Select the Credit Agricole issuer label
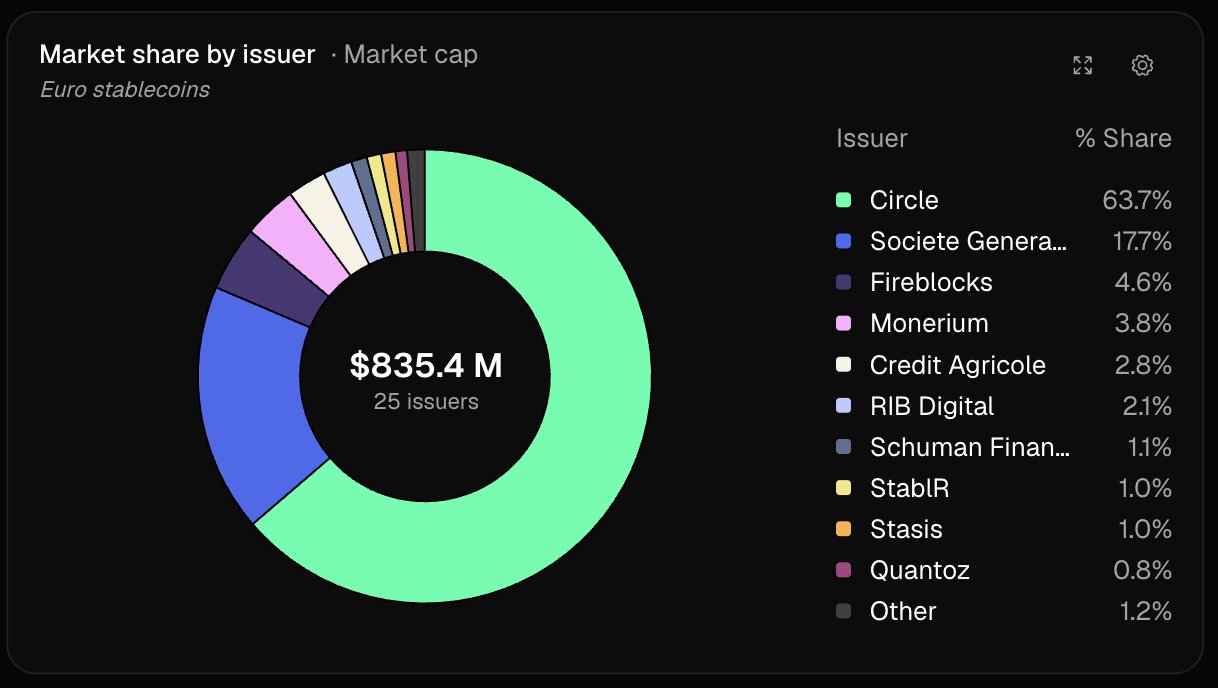Screen dimensions: 1218x688 pos(958,365)
